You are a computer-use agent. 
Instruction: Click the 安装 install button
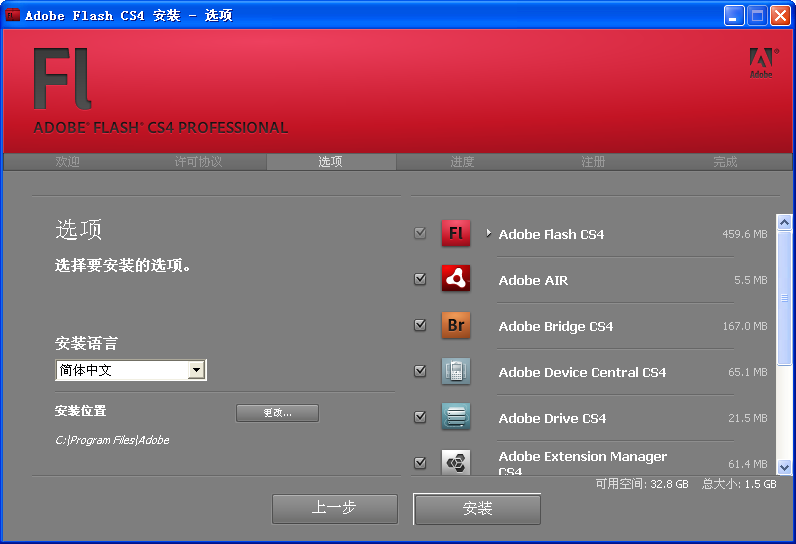(477, 508)
